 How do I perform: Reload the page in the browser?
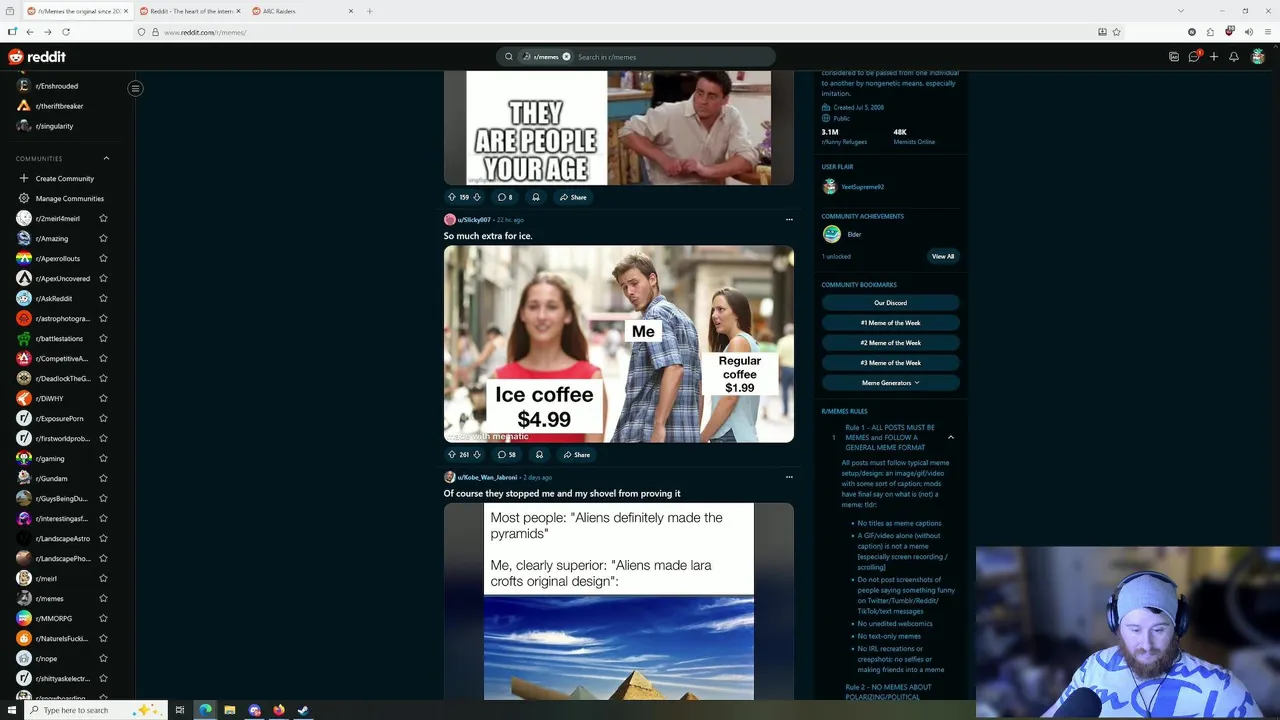(65, 32)
